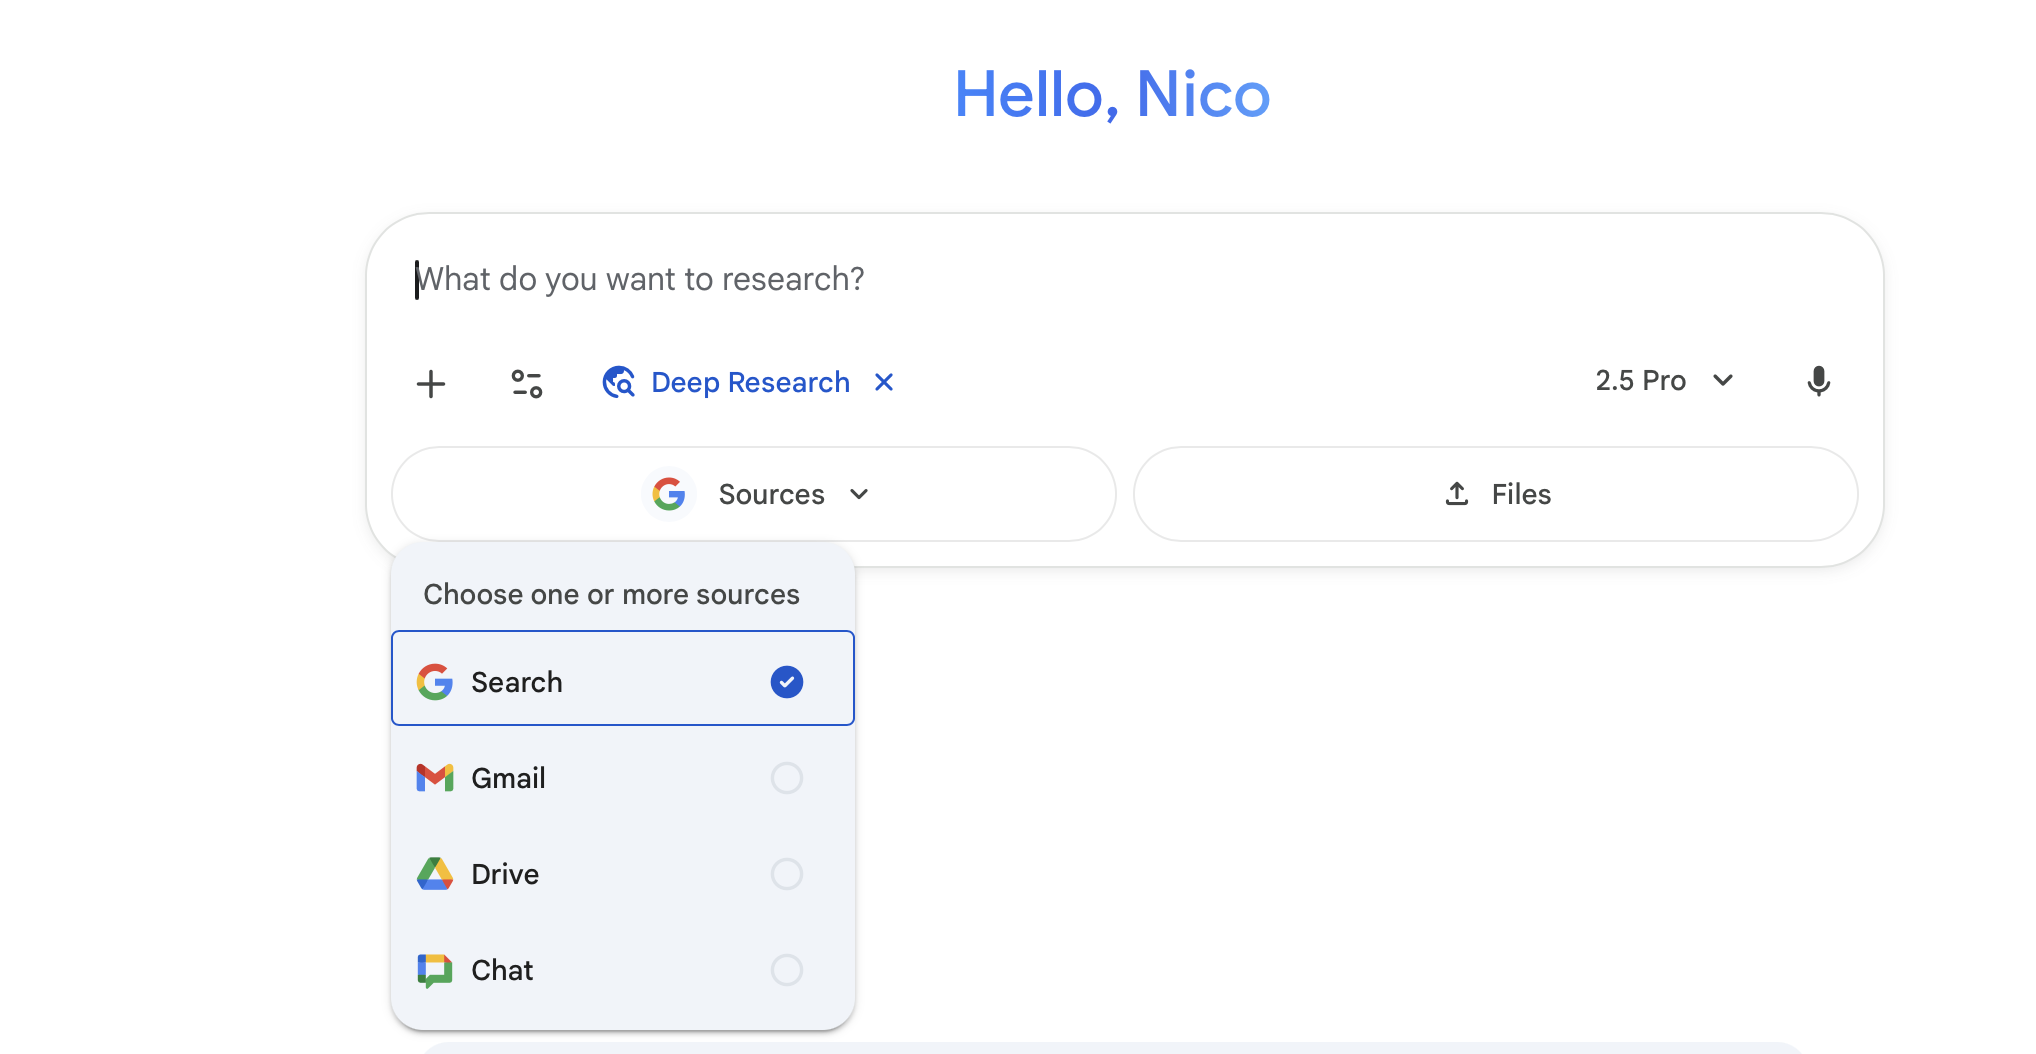Toggle the Chat source radio circle
This screenshot has height=1054, width=2036.
(x=787, y=970)
